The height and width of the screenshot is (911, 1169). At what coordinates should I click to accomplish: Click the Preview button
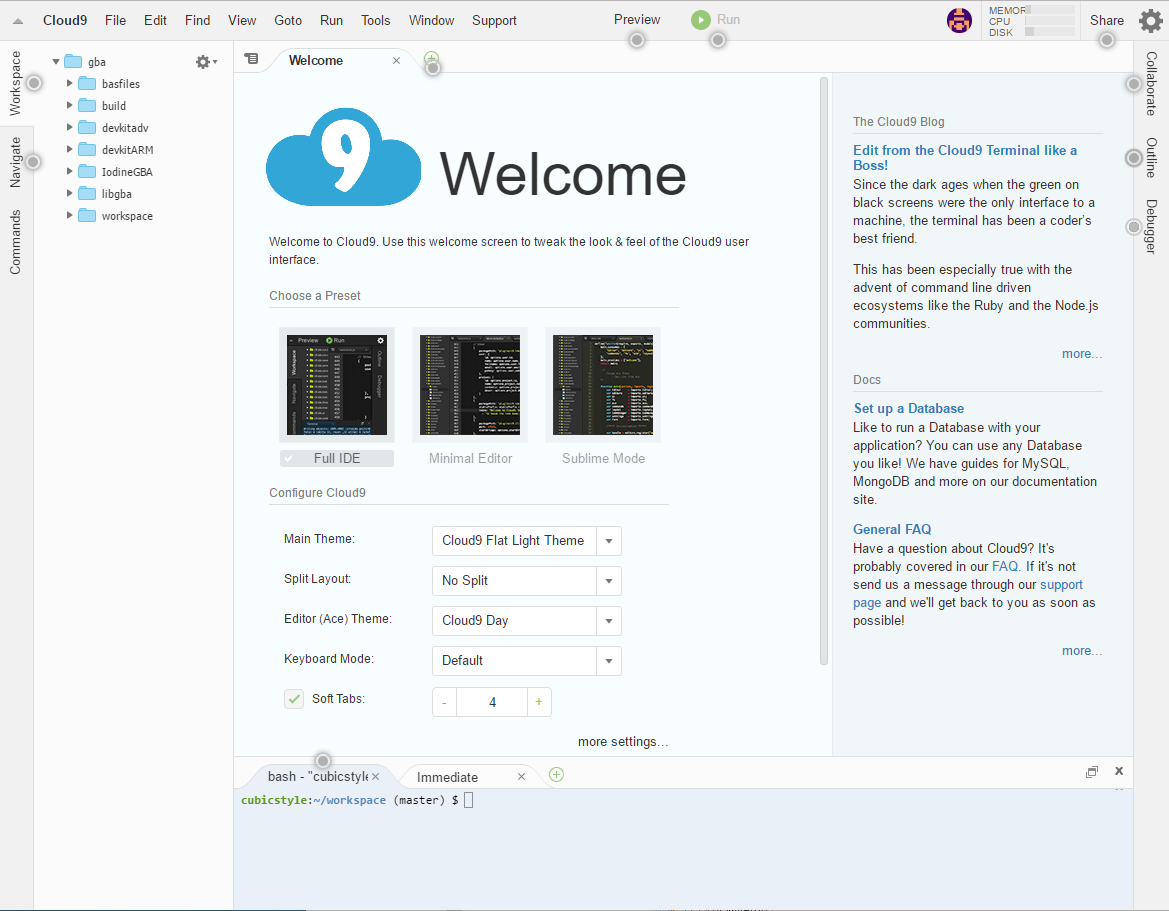(637, 19)
